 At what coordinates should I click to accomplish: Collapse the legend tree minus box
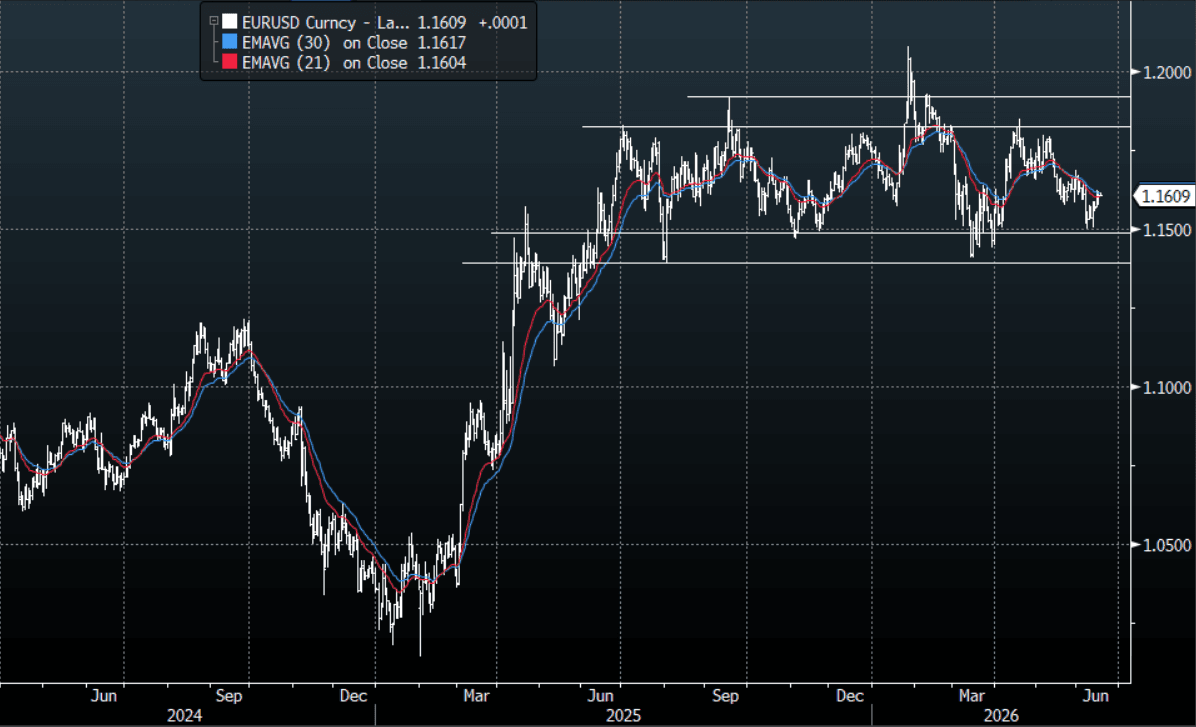(x=214, y=21)
